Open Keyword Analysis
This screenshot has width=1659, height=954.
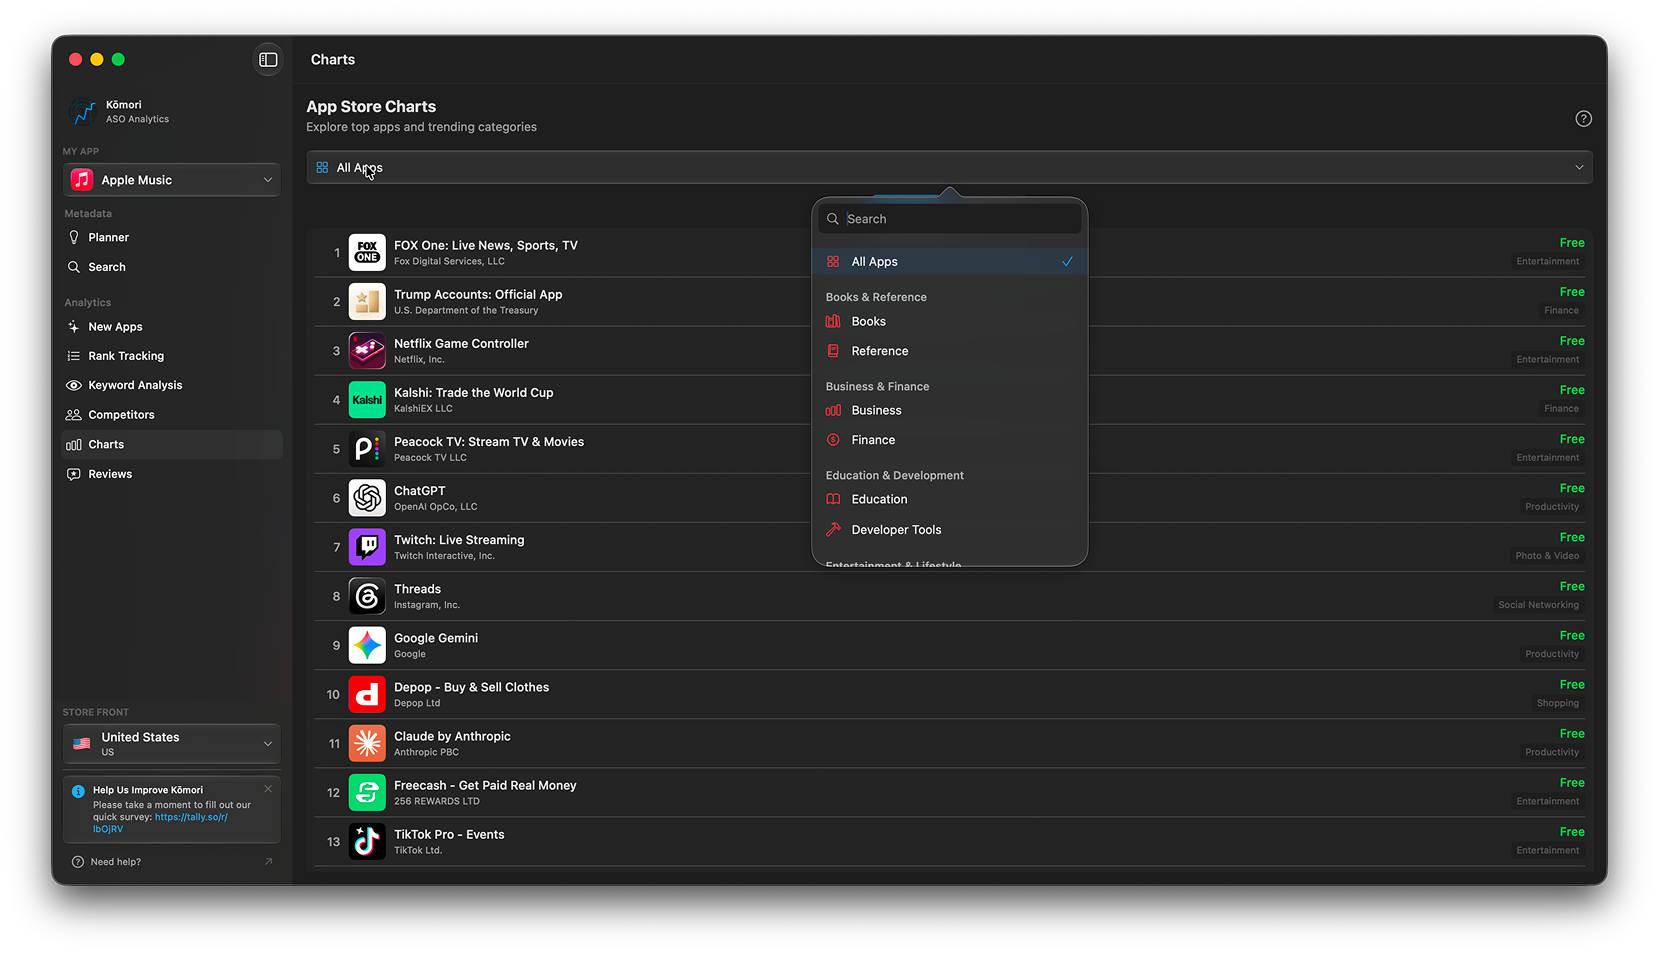[x=172, y=385]
